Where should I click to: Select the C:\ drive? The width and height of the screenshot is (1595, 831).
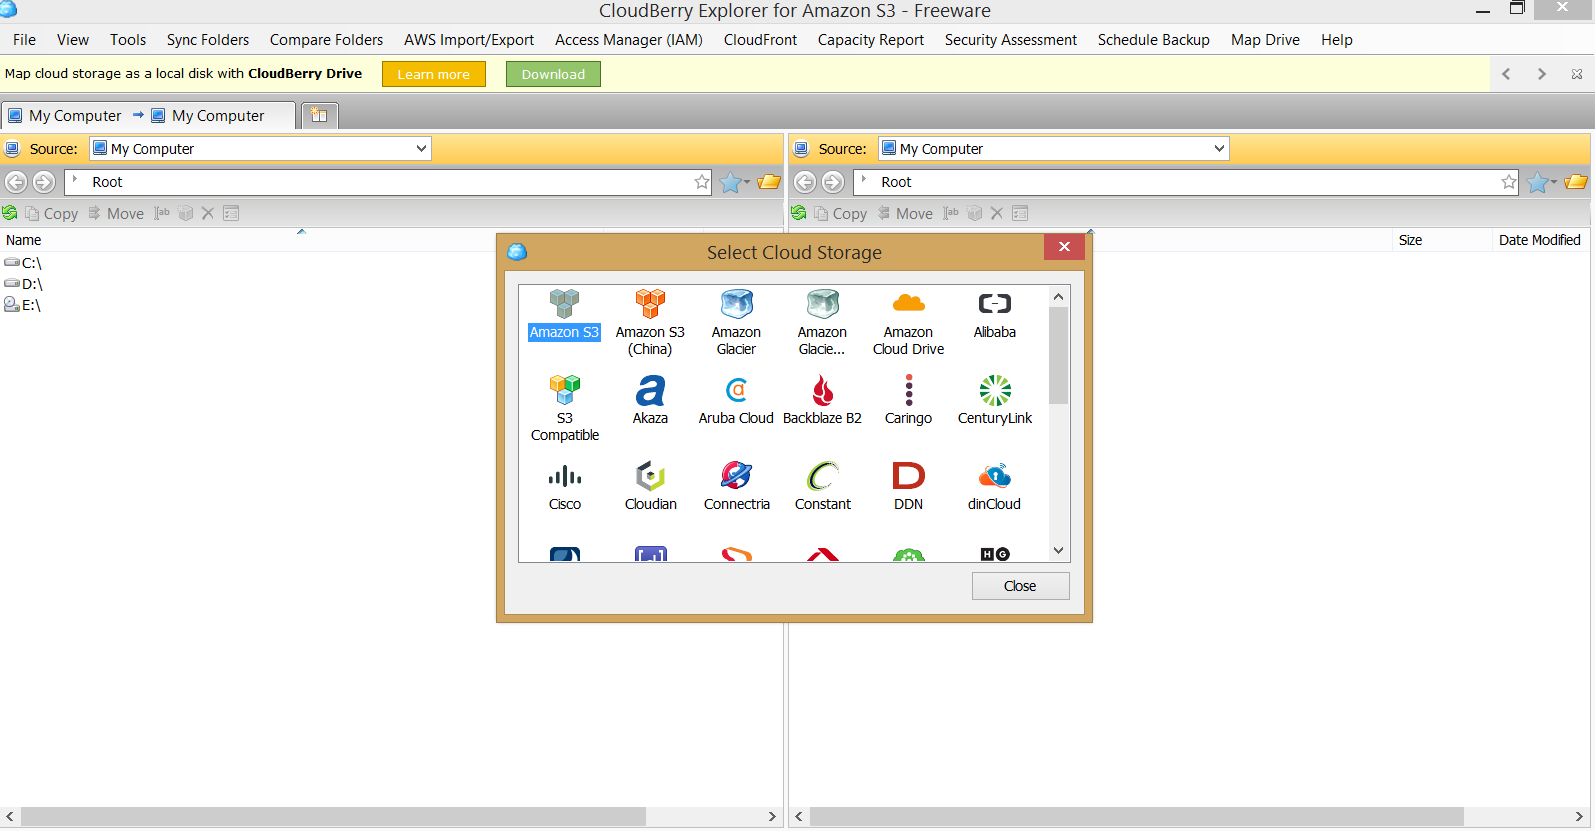point(23,263)
